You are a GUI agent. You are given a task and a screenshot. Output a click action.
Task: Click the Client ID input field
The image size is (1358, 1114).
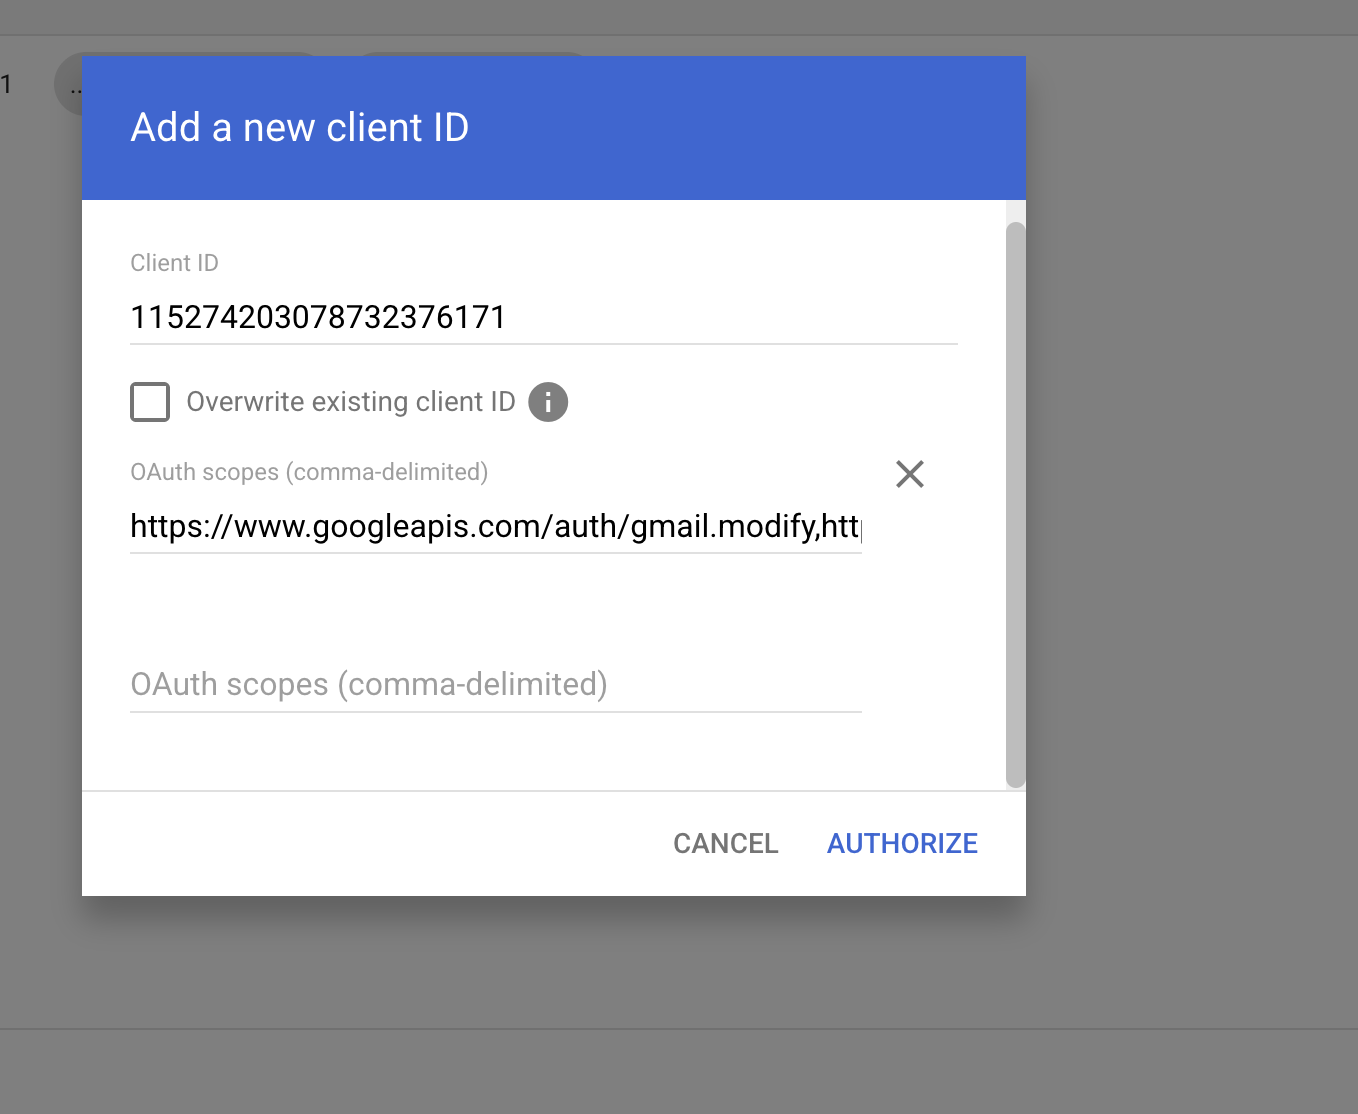[x=544, y=318]
